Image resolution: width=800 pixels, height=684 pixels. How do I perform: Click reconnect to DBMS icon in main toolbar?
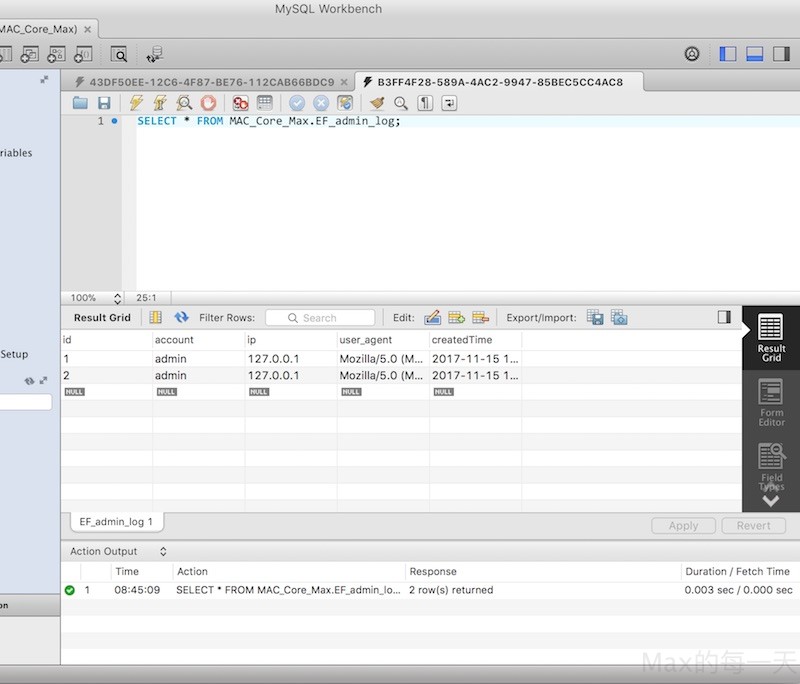(155, 54)
